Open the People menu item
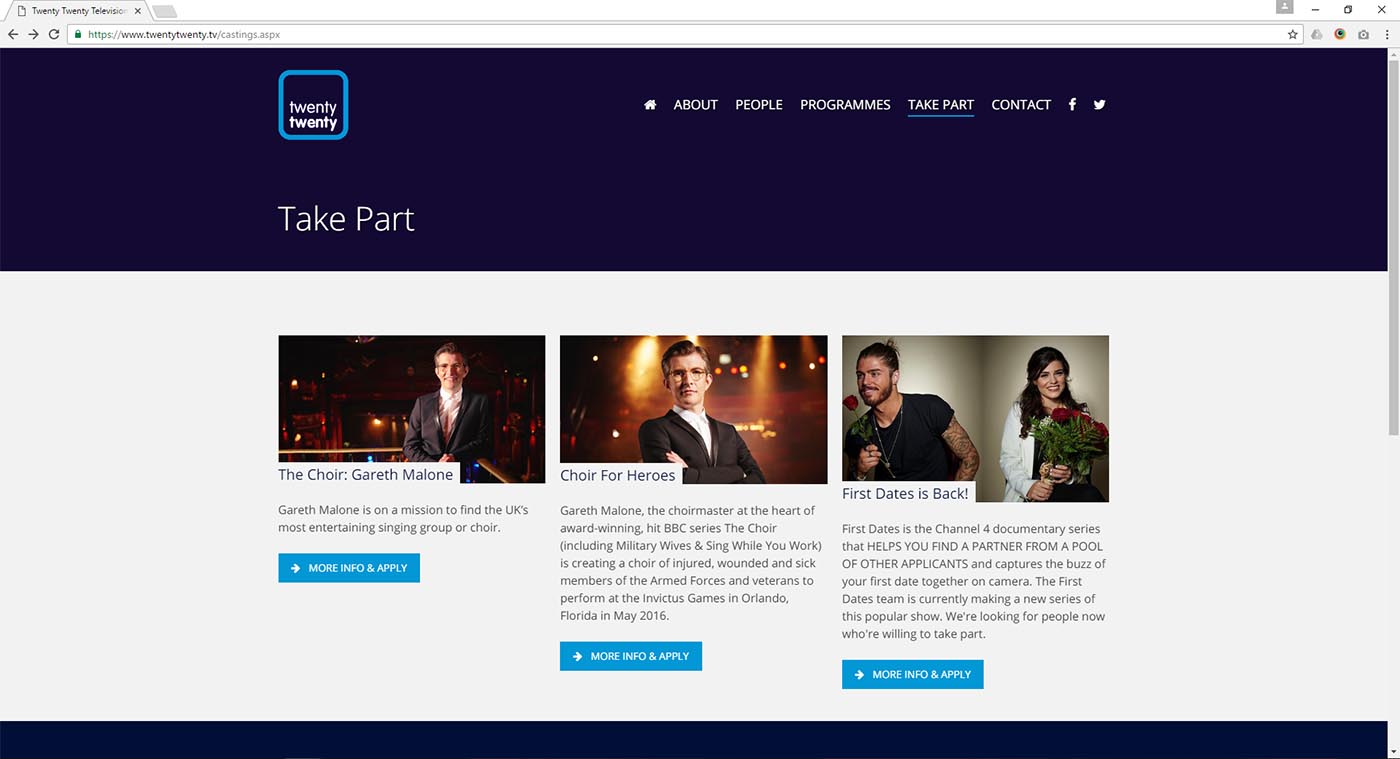The height and width of the screenshot is (759, 1400). (759, 105)
